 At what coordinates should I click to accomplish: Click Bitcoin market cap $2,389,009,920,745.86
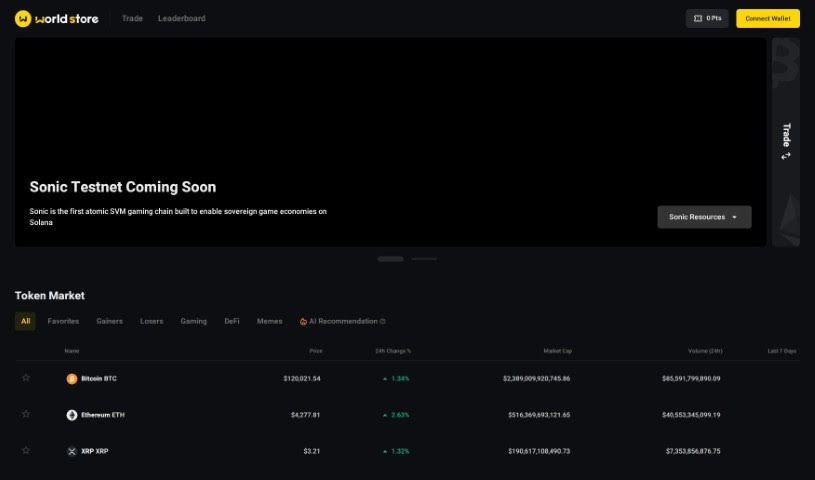536,379
